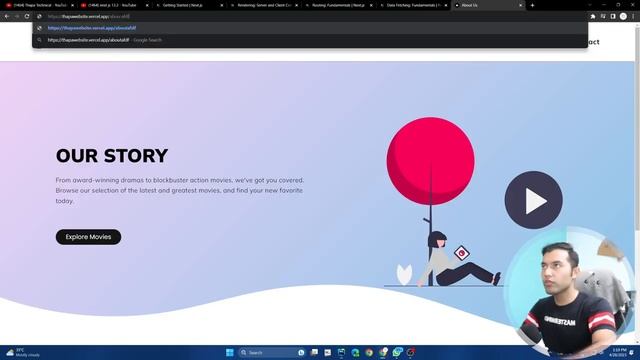Viewport: 640px width, 360px height.
Task: Reload the current page
Action: tap(27, 16)
